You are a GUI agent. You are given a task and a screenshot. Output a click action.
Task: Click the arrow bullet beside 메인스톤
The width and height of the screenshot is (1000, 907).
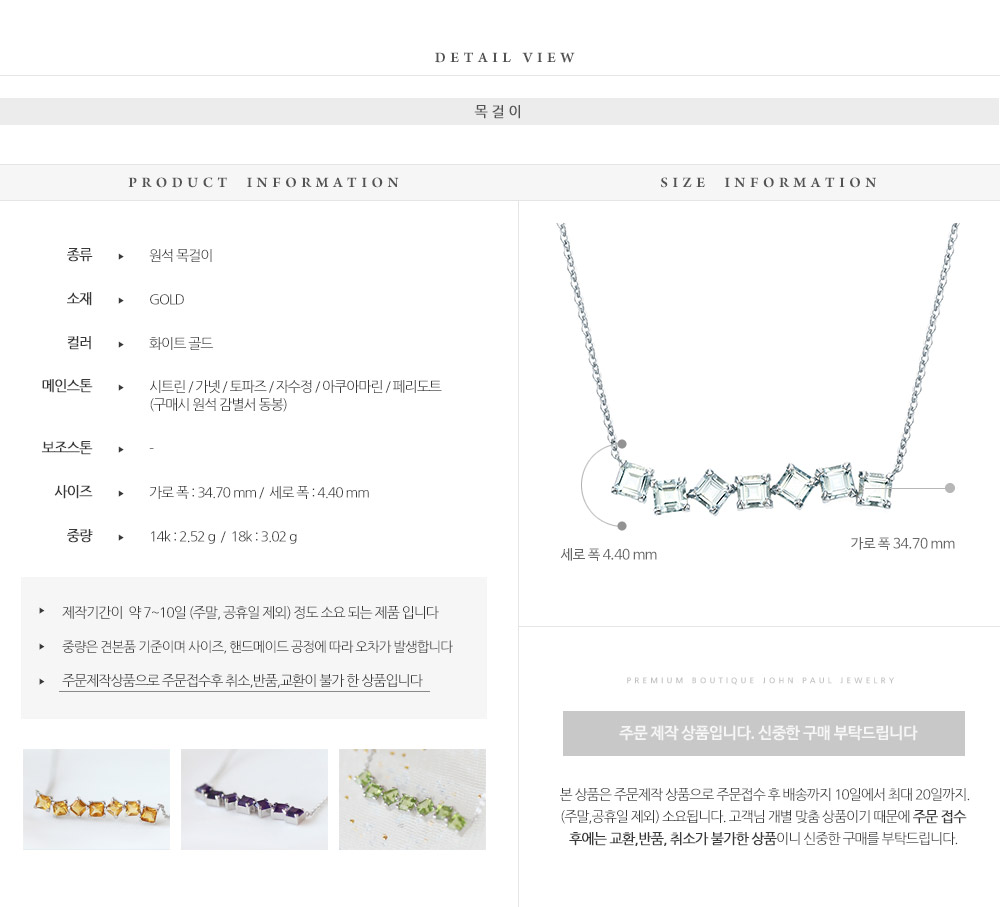pyautogui.click(x=121, y=387)
